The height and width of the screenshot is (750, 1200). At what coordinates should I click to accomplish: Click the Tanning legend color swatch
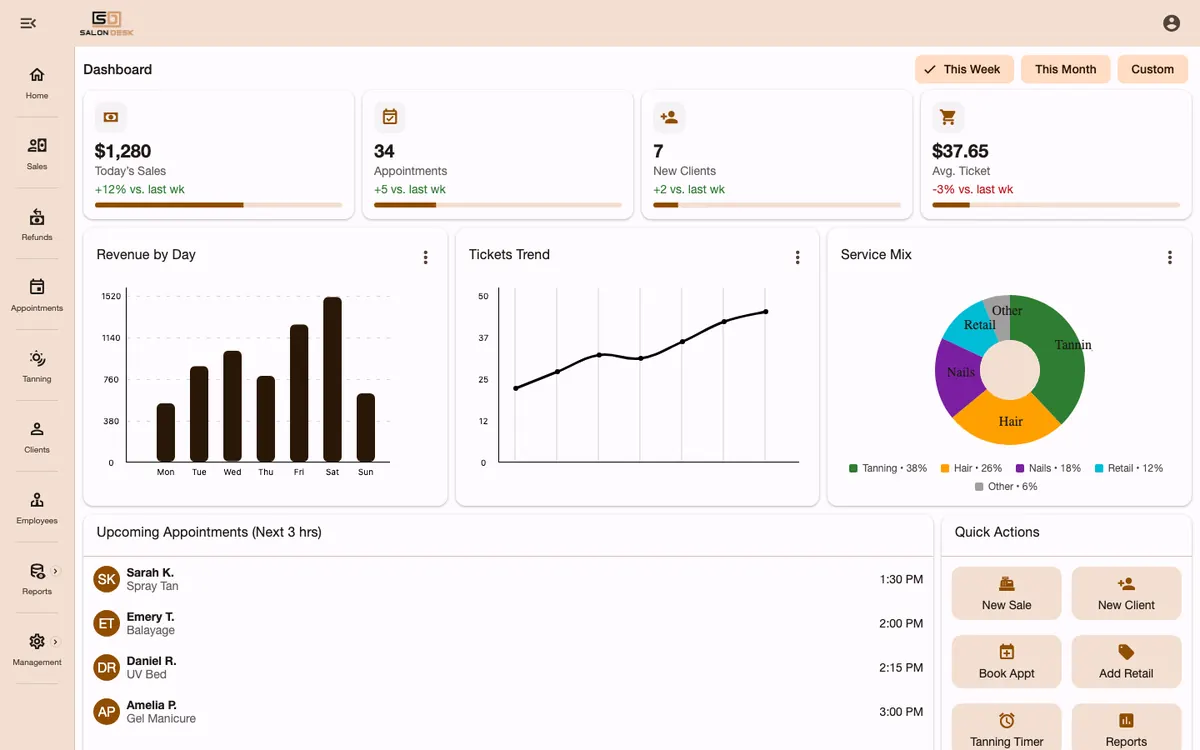pos(853,468)
